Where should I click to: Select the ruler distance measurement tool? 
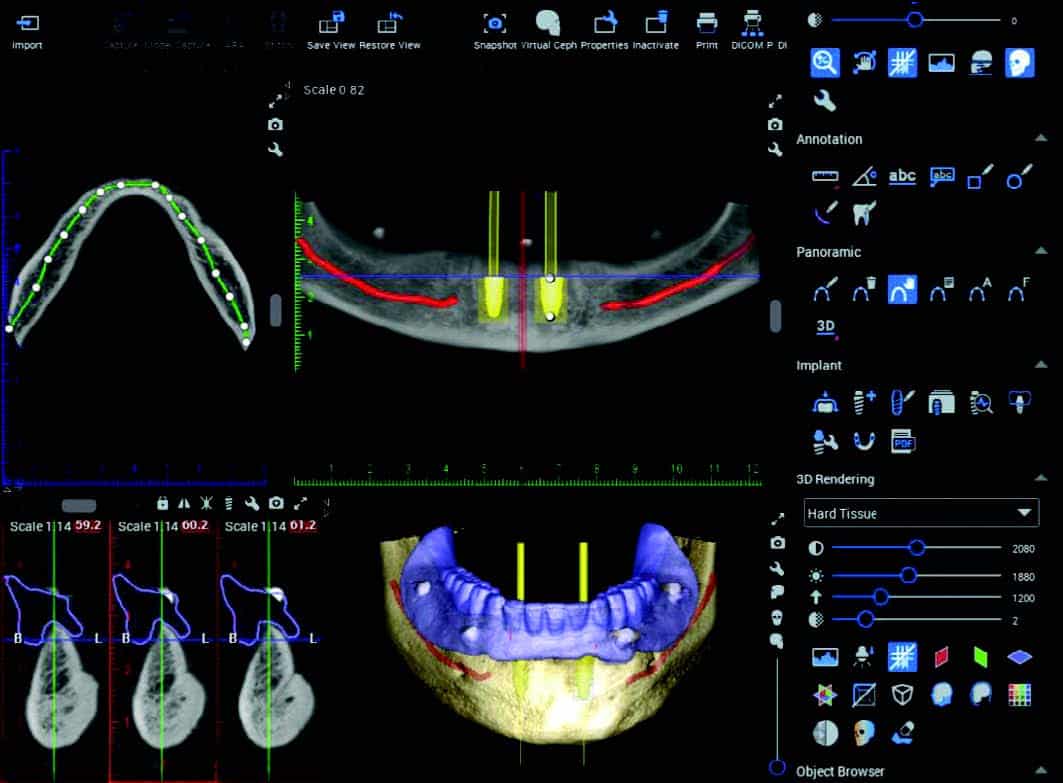pos(825,177)
